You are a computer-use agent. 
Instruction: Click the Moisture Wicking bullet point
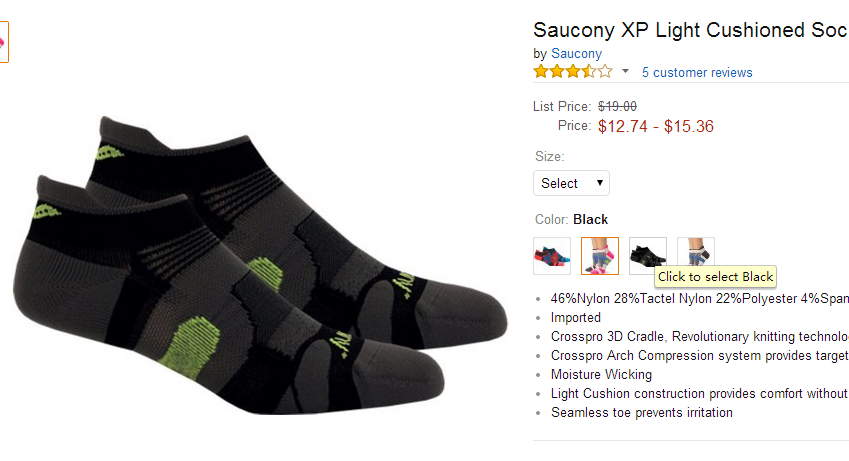[601, 374]
